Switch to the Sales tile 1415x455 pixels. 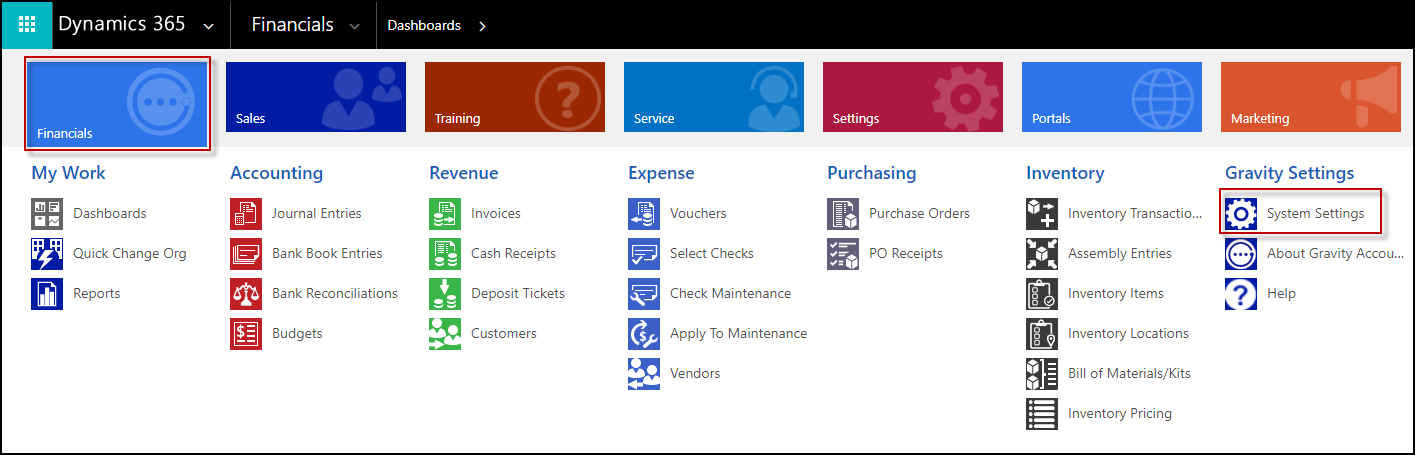tap(316, 97)
